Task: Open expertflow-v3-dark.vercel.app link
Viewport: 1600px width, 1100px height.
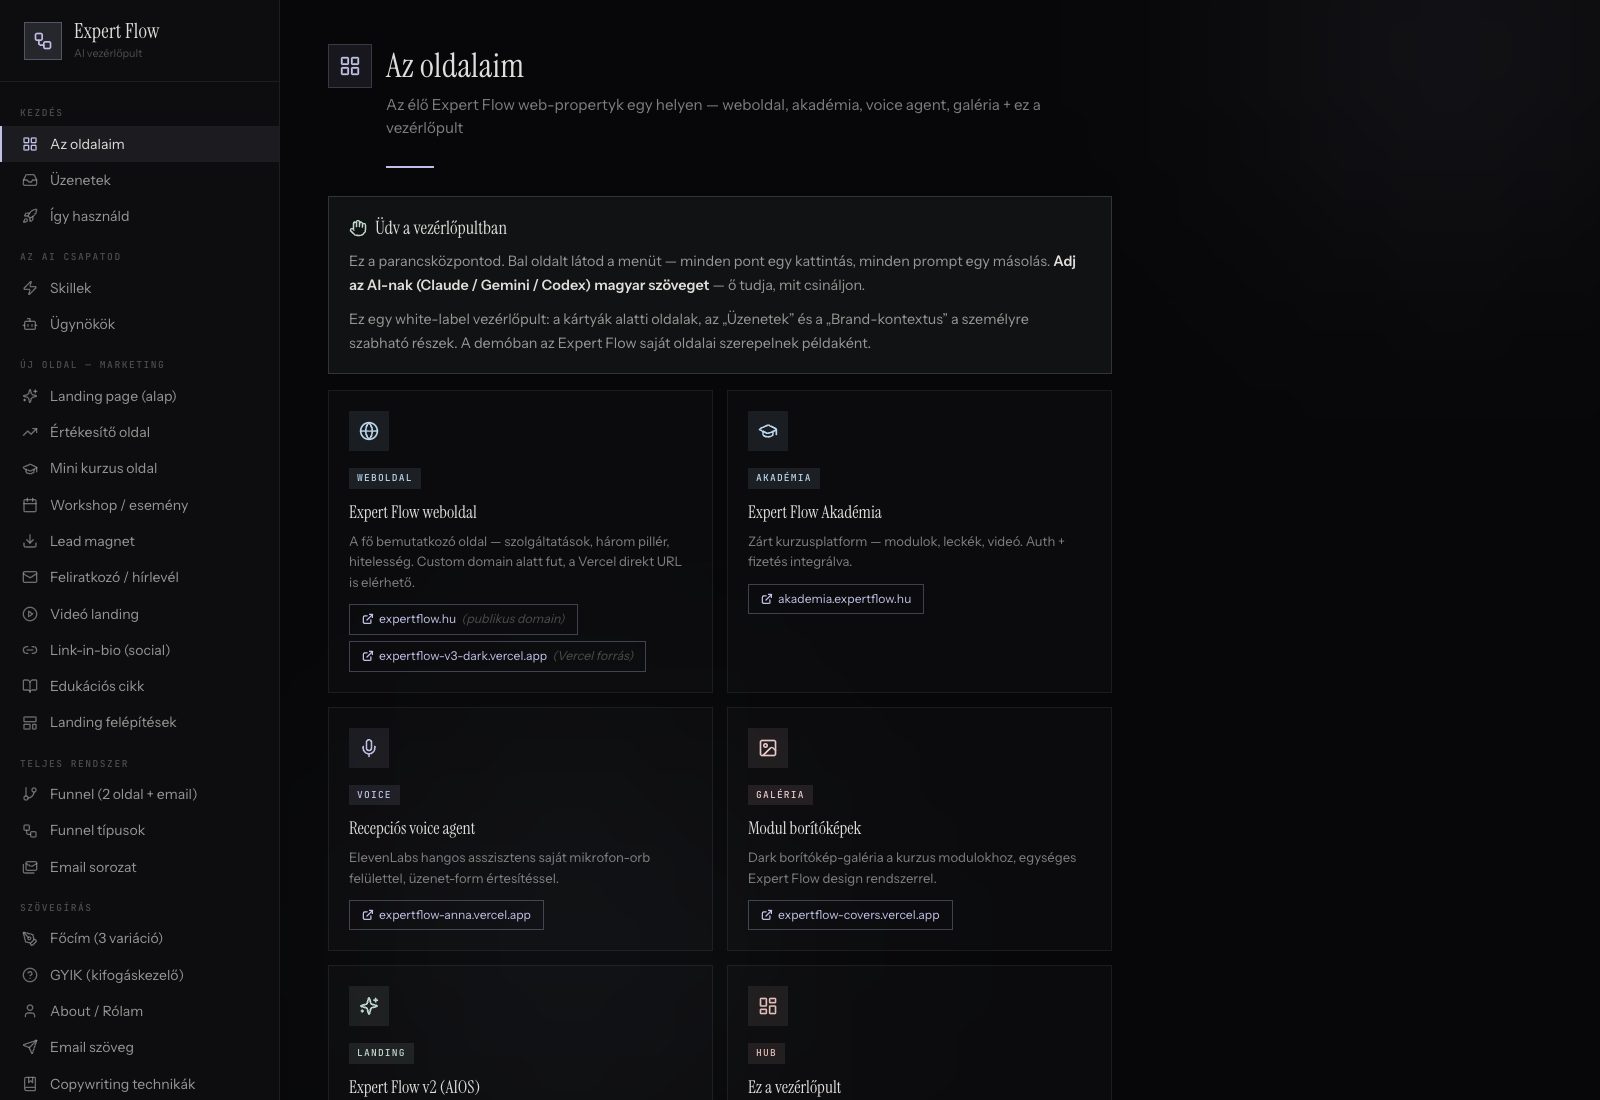Action: [x=497, y=656]
